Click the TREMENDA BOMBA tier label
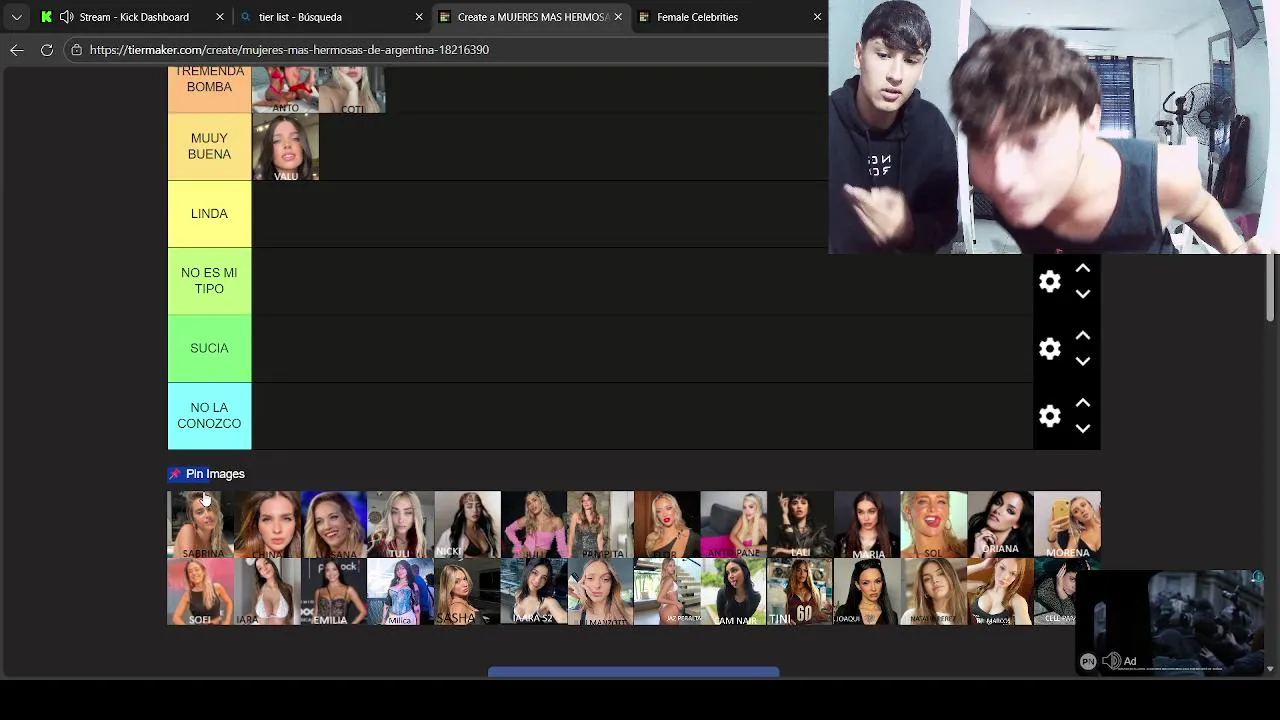Screen dimensions: 1280x720 [209, 89]
